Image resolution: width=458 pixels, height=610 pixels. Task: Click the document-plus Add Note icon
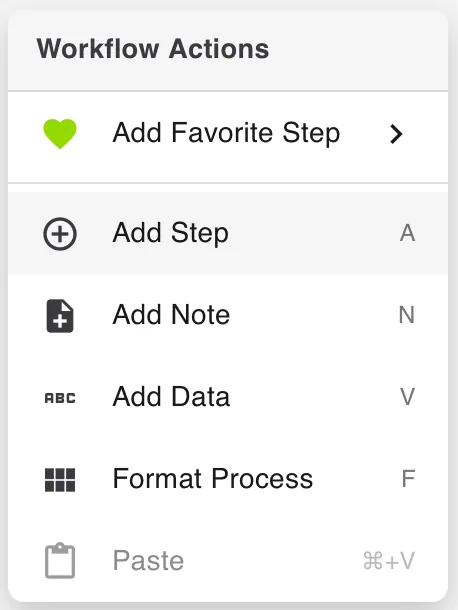60,316
